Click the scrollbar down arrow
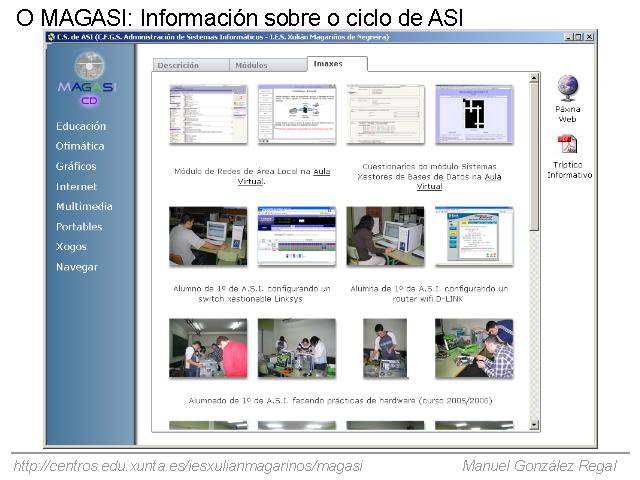640x480 pixels. [x=534, y=425]
